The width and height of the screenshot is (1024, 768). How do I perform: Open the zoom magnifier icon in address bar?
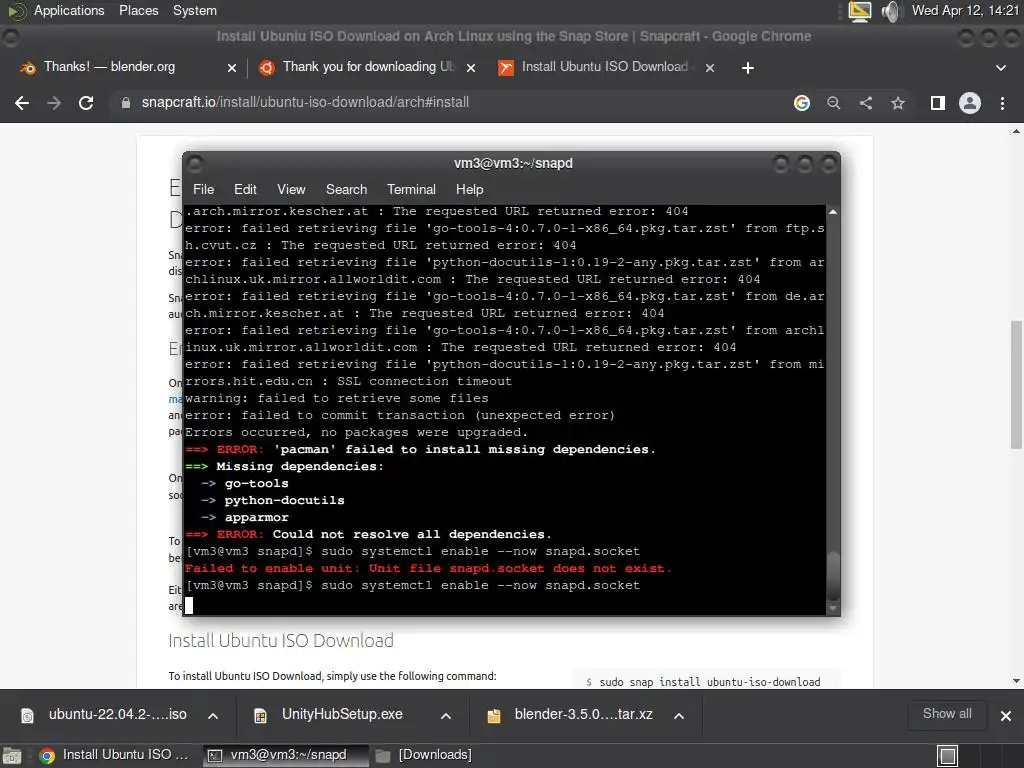tap(834, 103)
